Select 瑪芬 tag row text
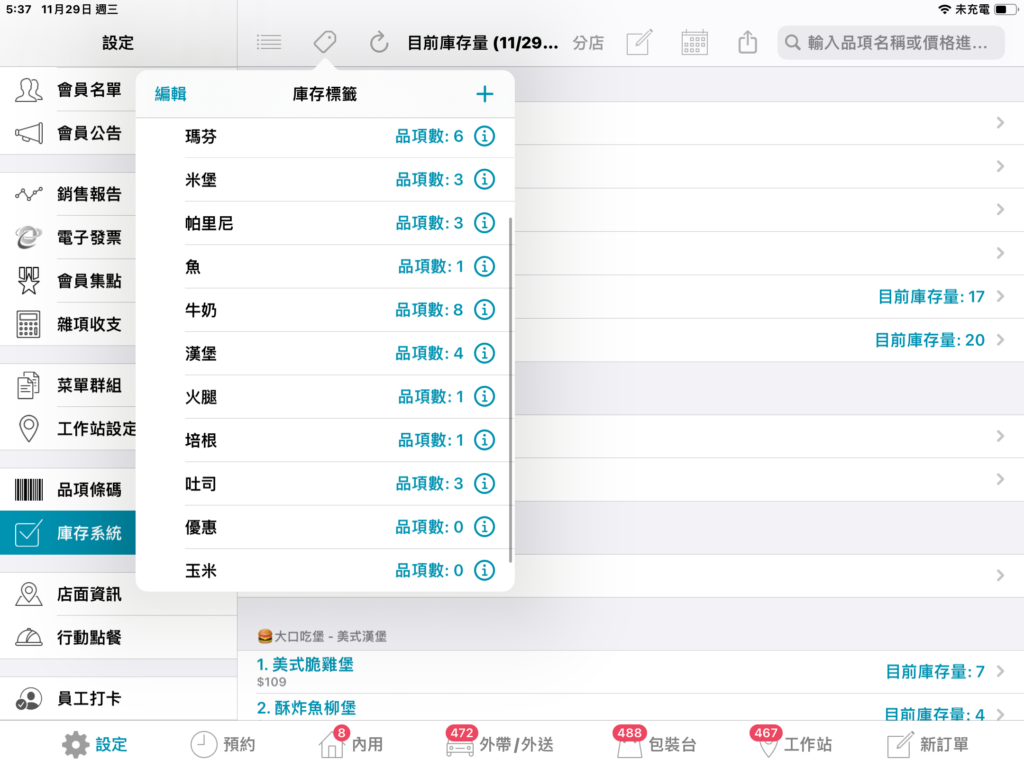This screenshot has height=768, width=1024. pyautogui.click(x=200, y=136)
